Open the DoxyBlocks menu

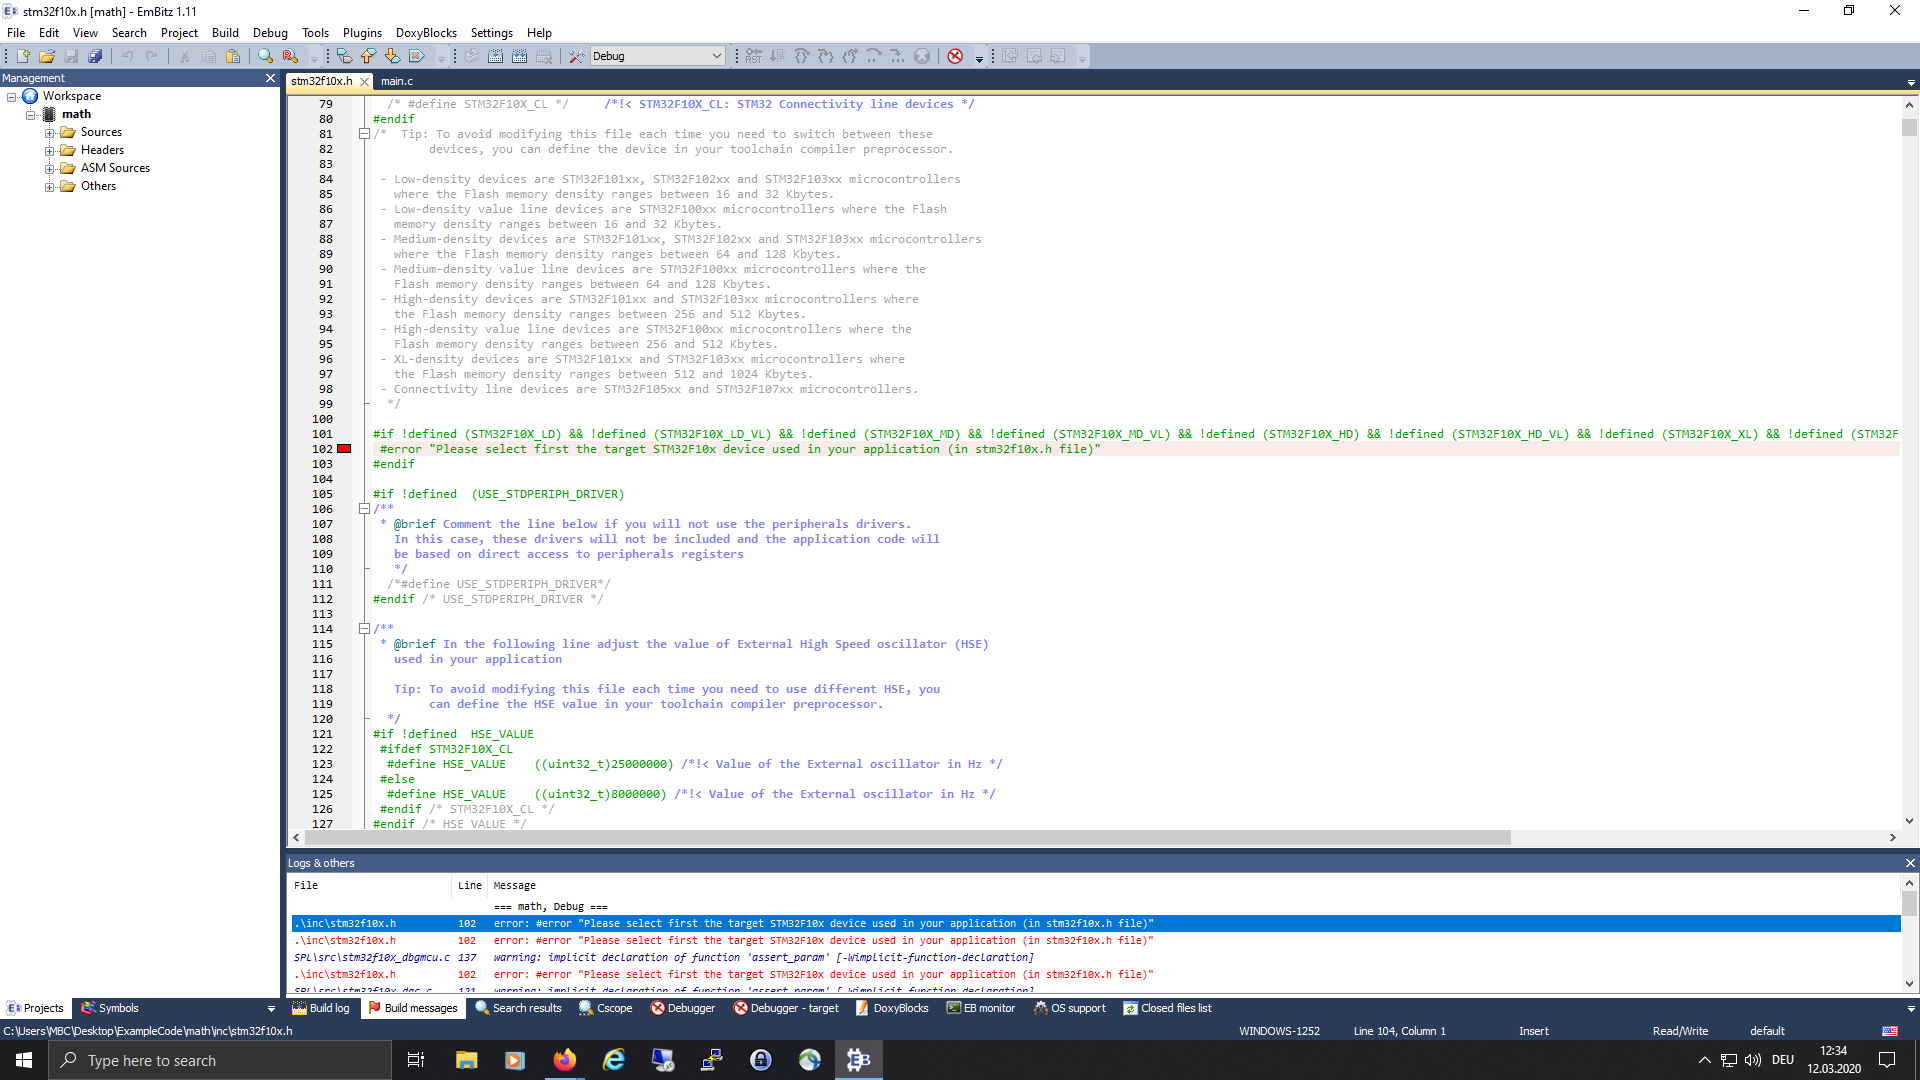[x=426, y=32]
